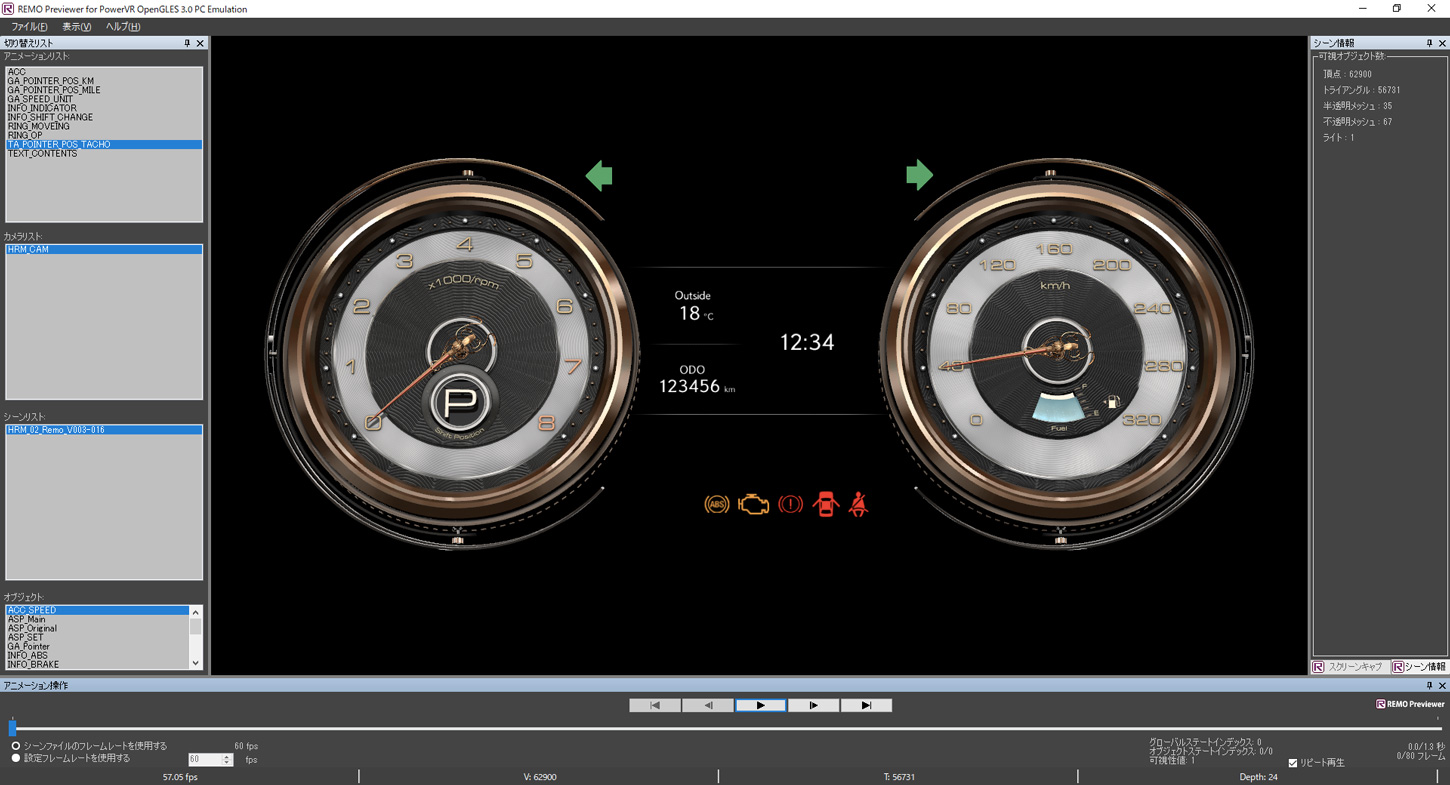This screenshot has width=1450, height=785.
Task: Click the 57.05 fps status bar entry
Action: pyautogui.click(x=180, y=777)
